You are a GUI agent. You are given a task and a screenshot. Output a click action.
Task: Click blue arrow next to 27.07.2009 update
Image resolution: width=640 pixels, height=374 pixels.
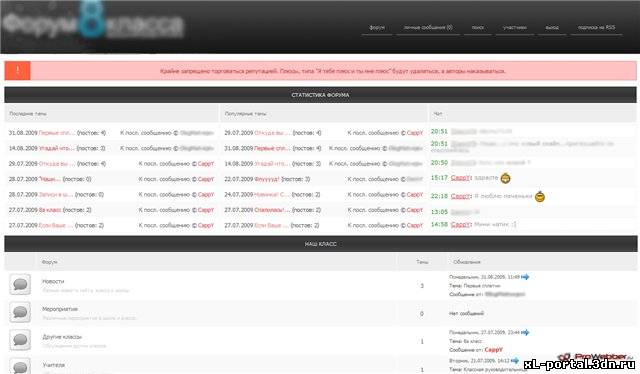pyautogui.click(x=525, y=332)
